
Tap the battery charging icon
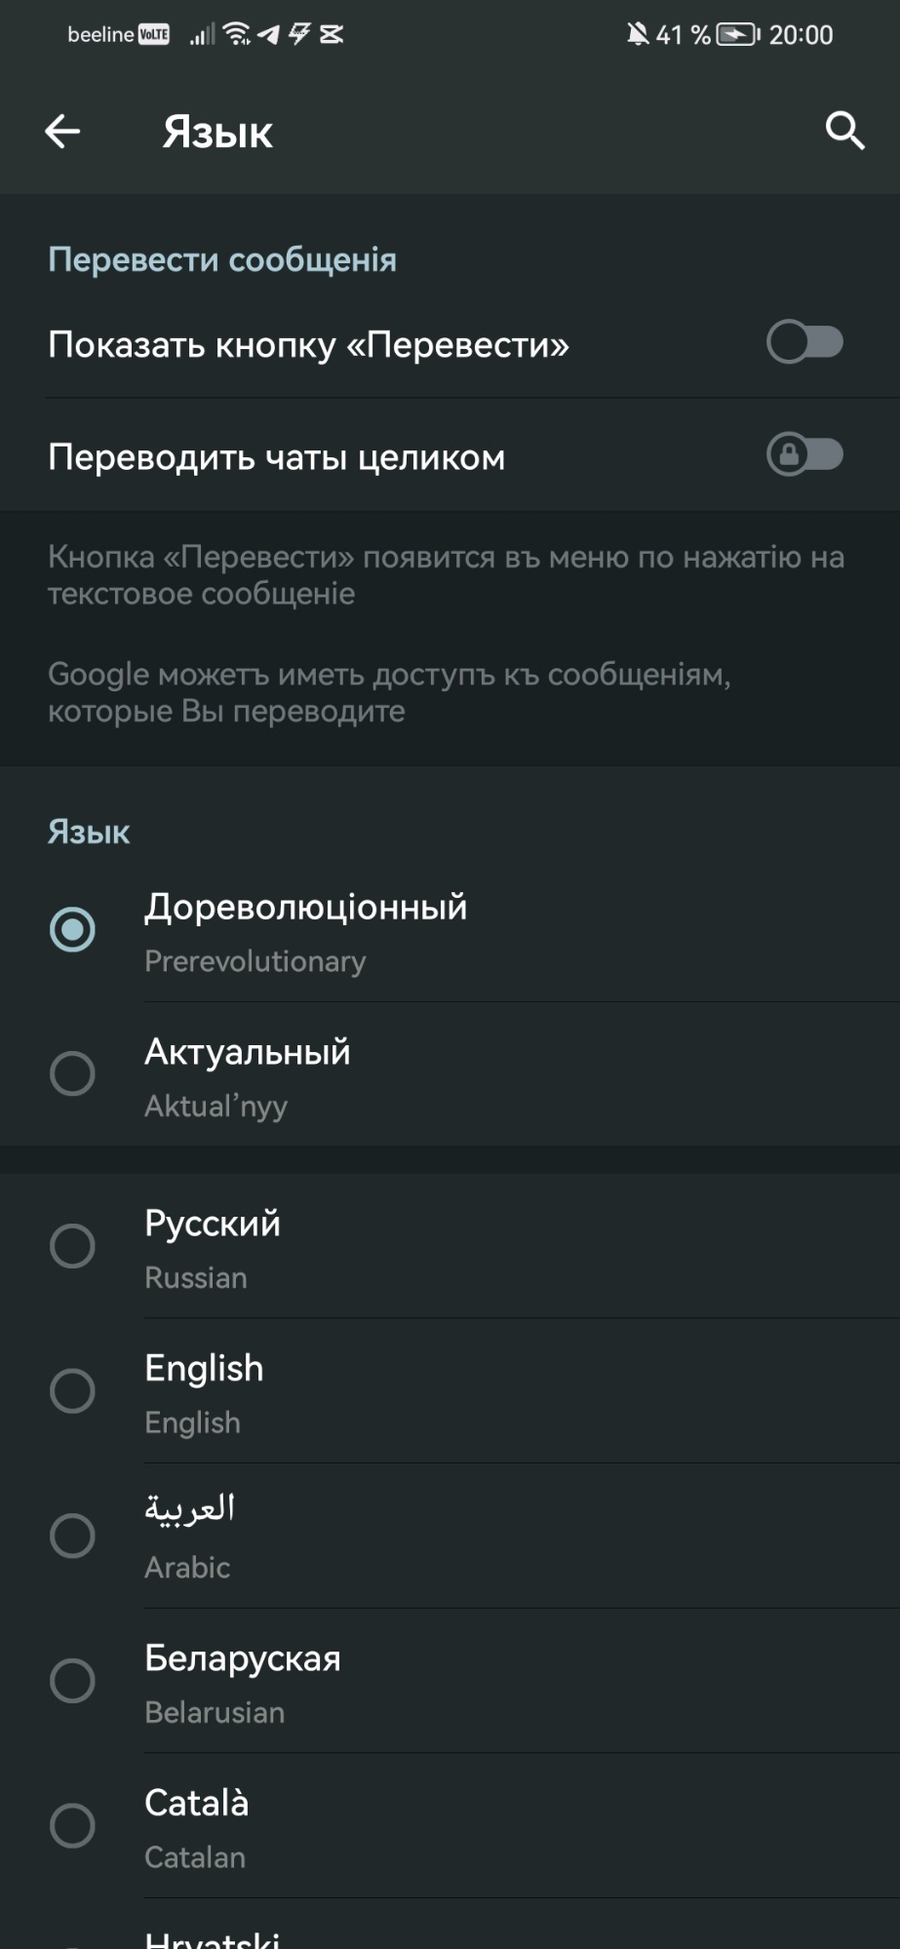[738, 35]
